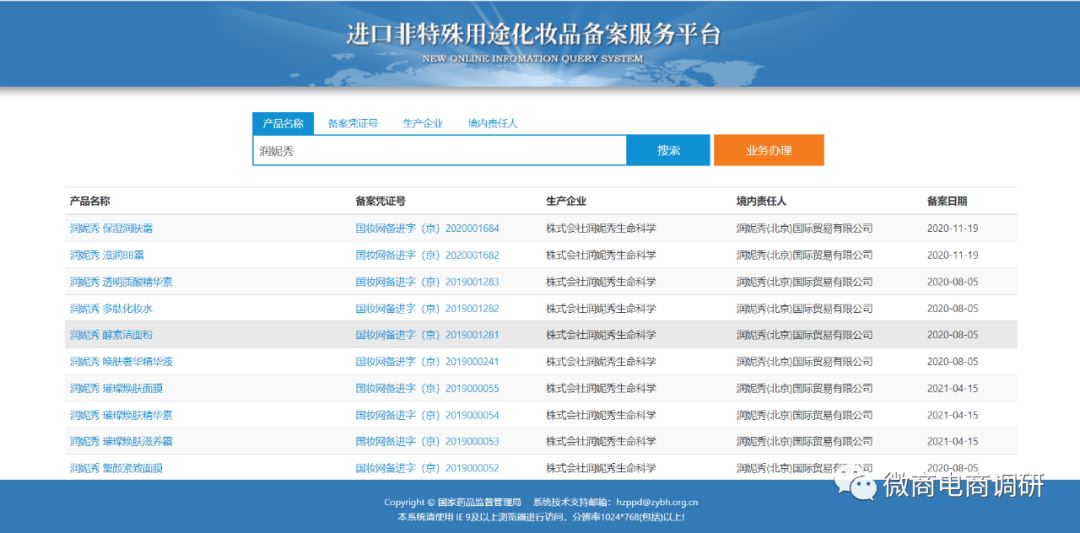Click certificate number link ending in 2020001684
This screenshot has width=1080, height=533.
(427, 228)
